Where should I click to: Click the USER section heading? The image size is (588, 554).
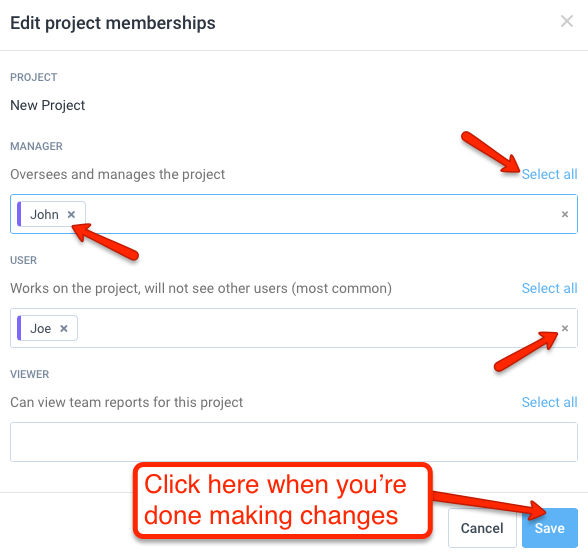(x=24, y=260)
